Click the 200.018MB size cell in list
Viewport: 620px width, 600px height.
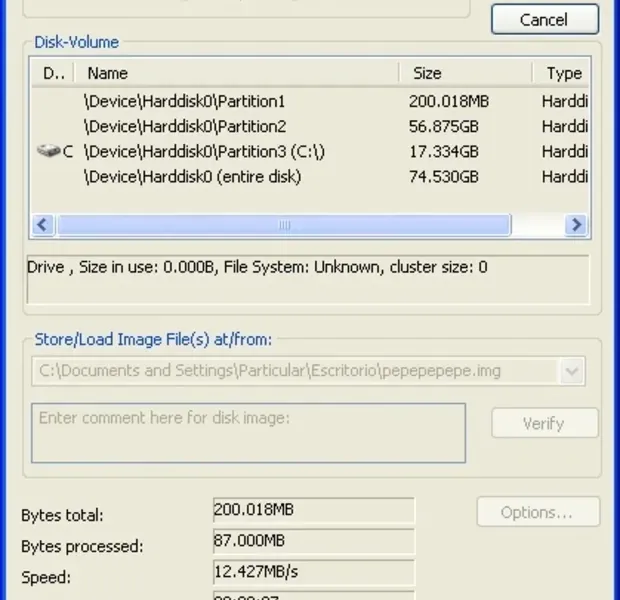[x=449, y=102]
